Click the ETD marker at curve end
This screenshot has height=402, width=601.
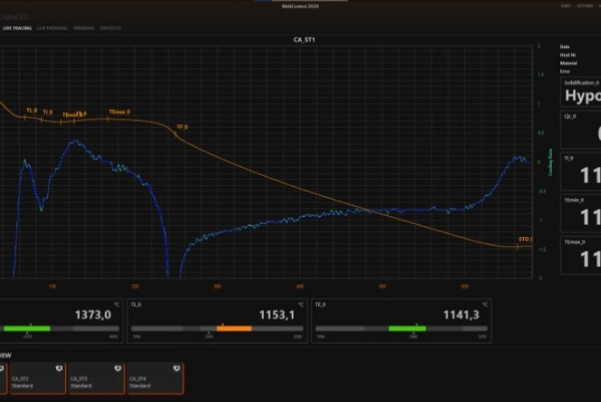click(525, 239)
